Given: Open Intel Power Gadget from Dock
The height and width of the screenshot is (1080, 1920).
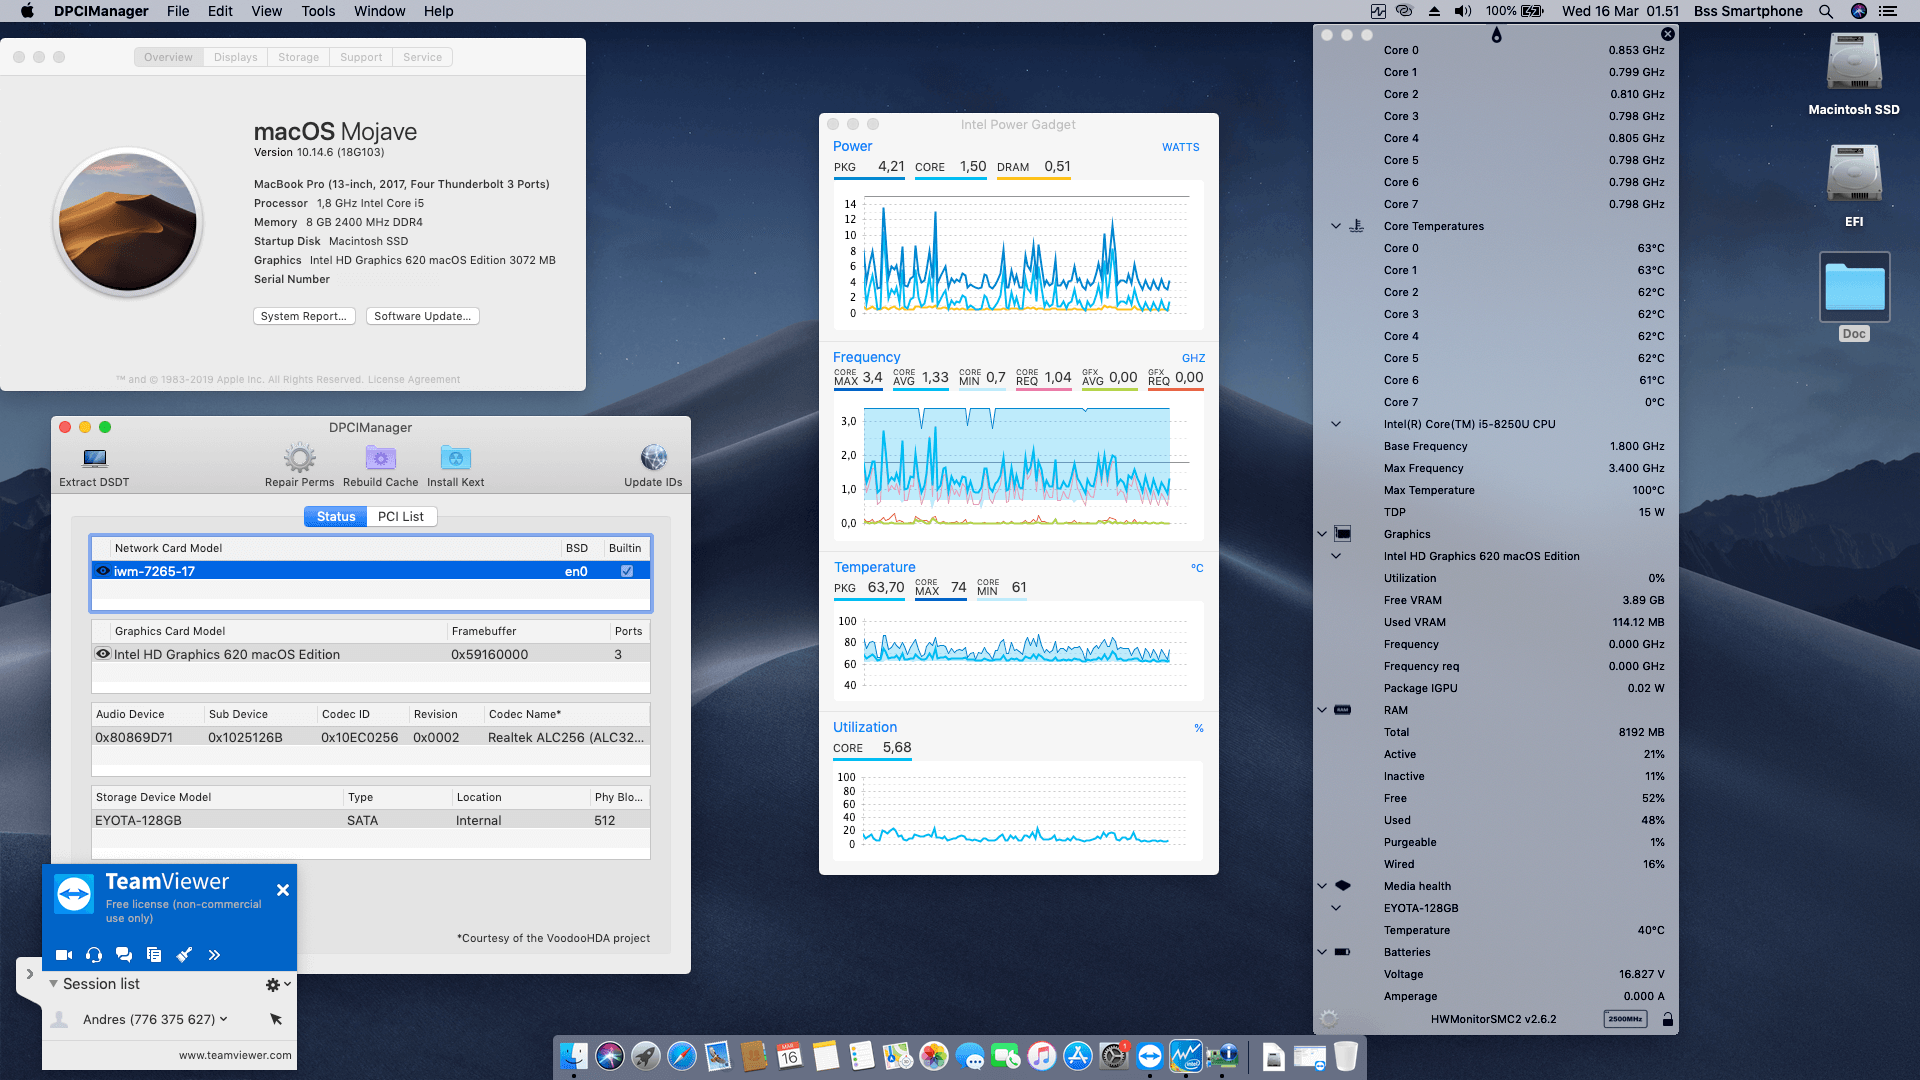Looking at the screenshot, I should coord(1186,1056).
